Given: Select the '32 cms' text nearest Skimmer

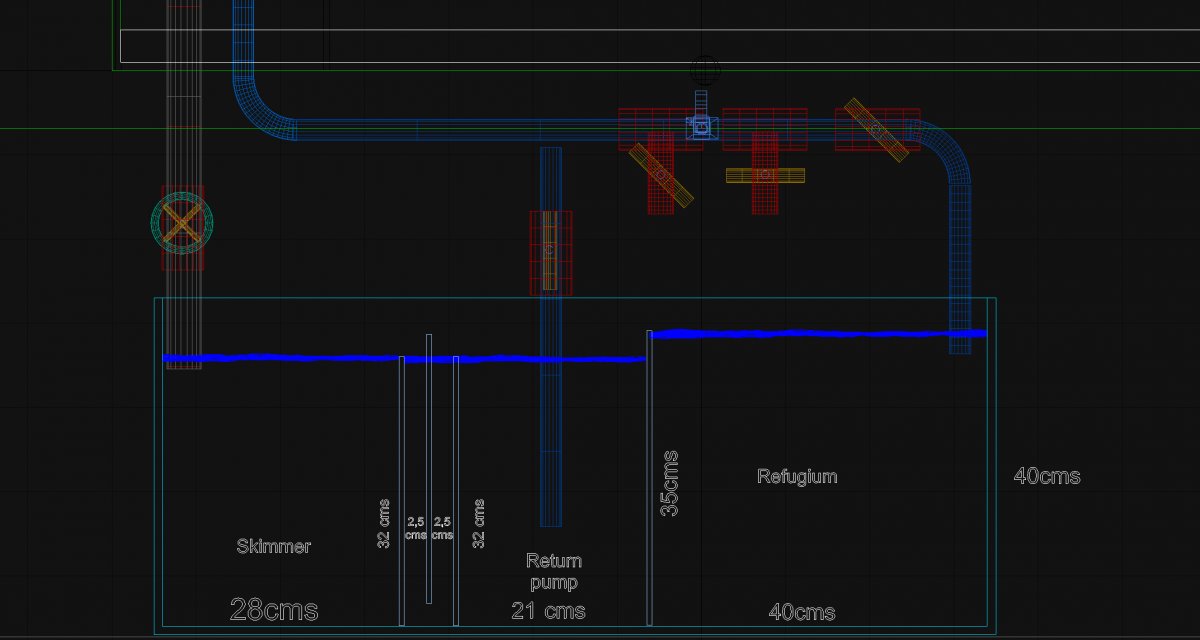Looking at the screenshot, I should [x=384, y=523].
